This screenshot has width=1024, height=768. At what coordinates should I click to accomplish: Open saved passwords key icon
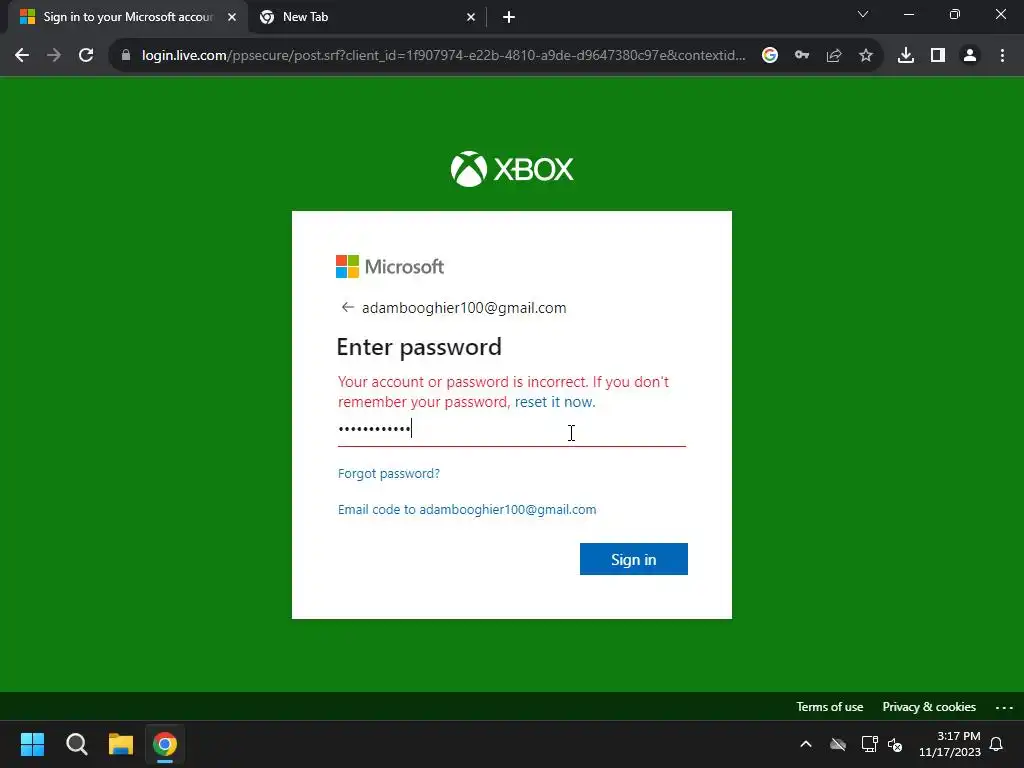point(802,56)
